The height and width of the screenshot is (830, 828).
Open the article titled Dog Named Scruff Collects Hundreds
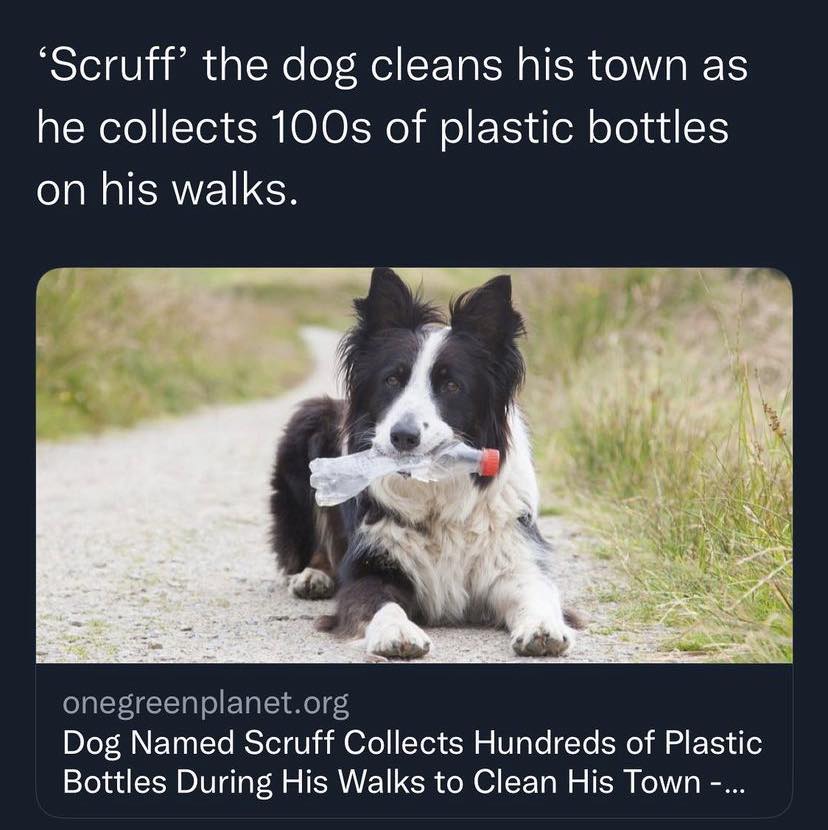(412, 762)
